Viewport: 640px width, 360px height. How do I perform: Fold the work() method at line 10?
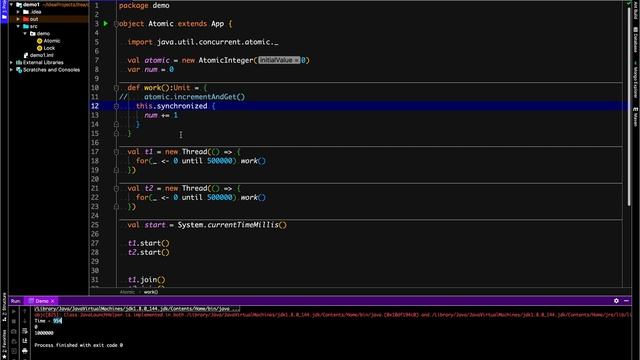tap(116, 88)
